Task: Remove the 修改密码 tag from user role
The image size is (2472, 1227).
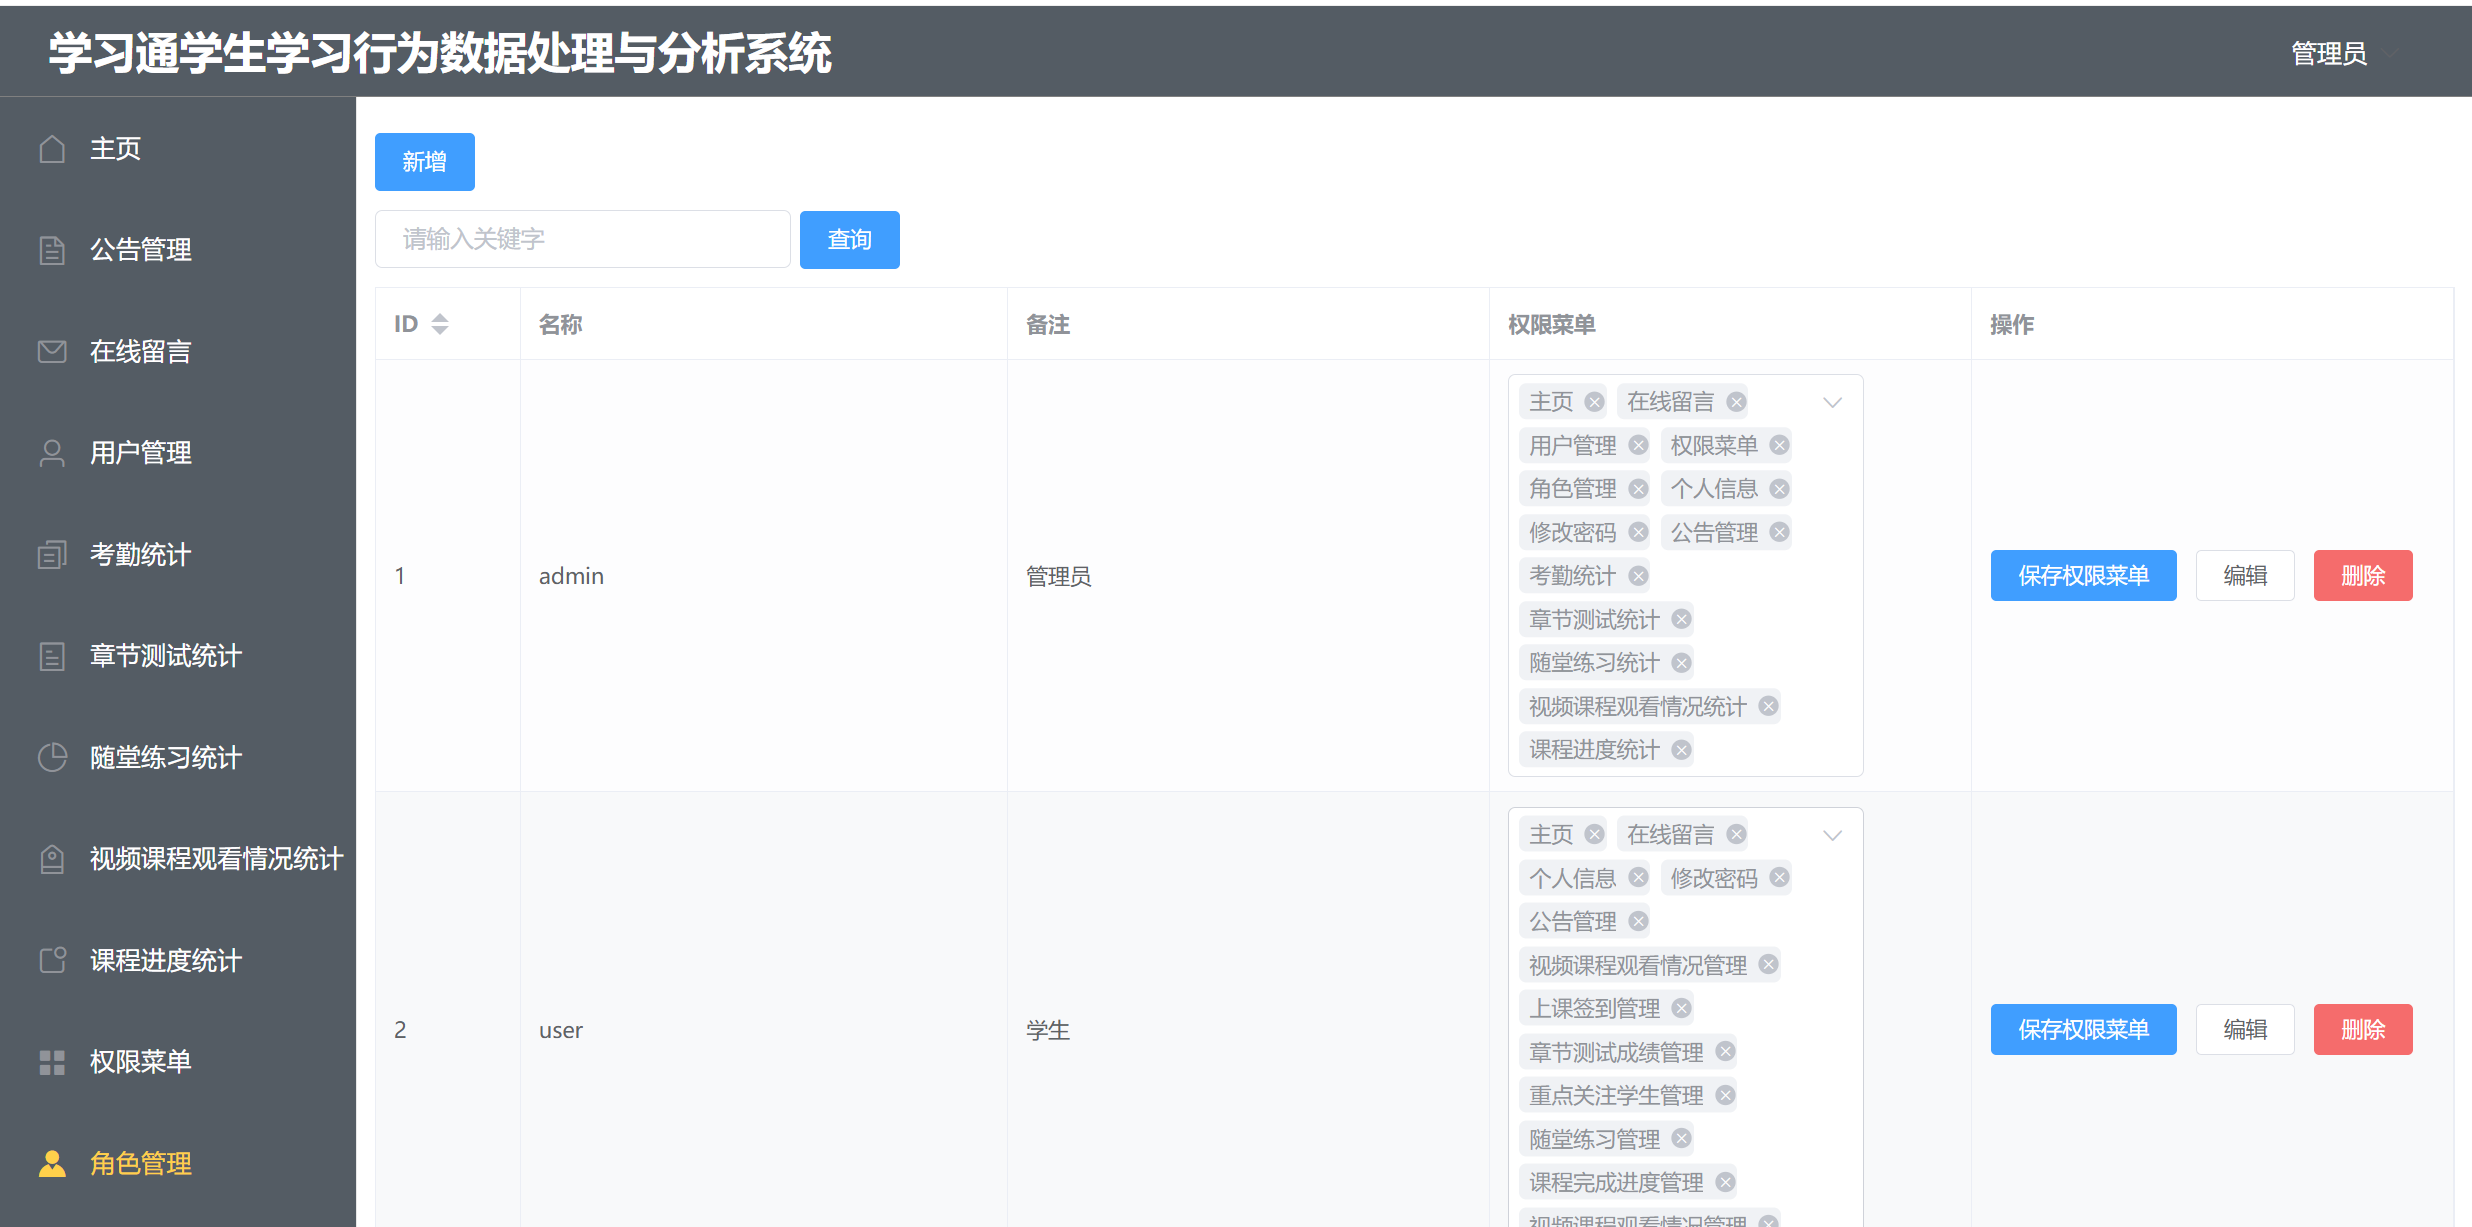Action: tap(1779, 877)
